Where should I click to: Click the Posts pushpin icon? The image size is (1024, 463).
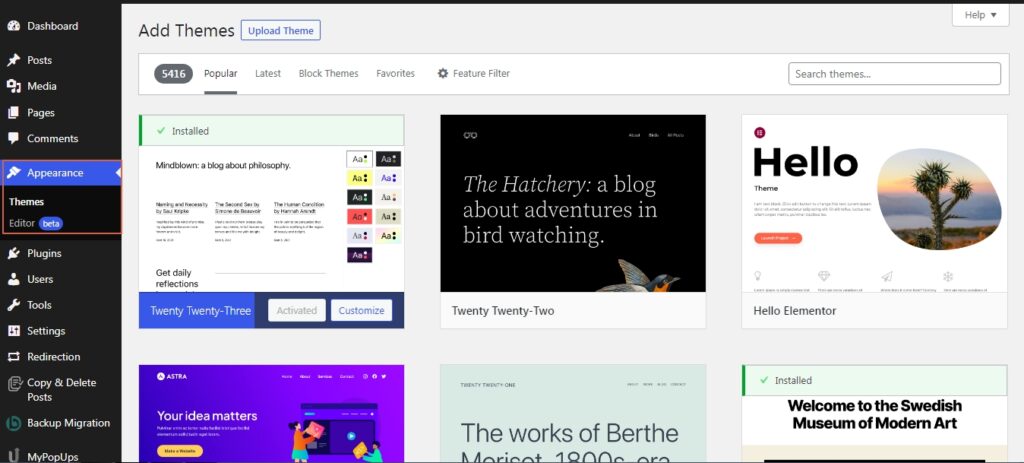click(x=14, y=60)
